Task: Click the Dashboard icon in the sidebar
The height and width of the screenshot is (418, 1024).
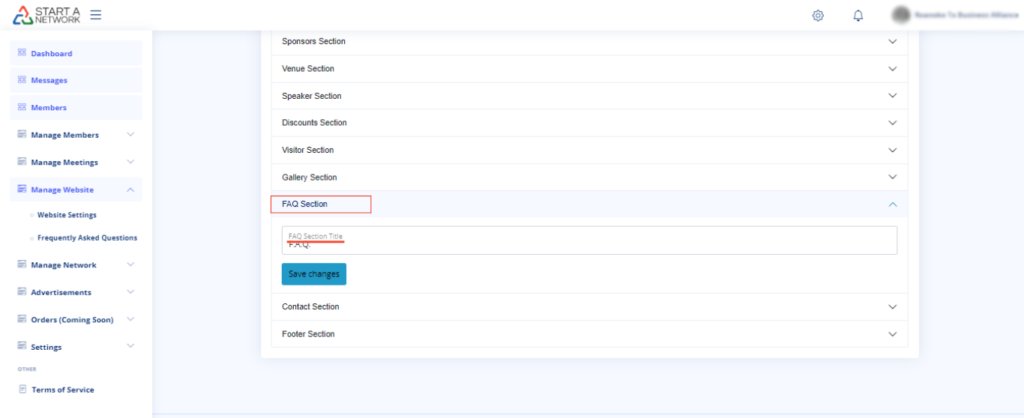Action: pos(22,53)
